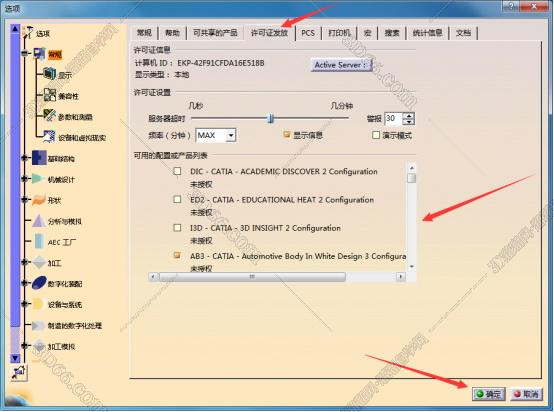The image size is (554, 412).
Task: Open the 参数和测量 category icon
Action: pos(49,116)
